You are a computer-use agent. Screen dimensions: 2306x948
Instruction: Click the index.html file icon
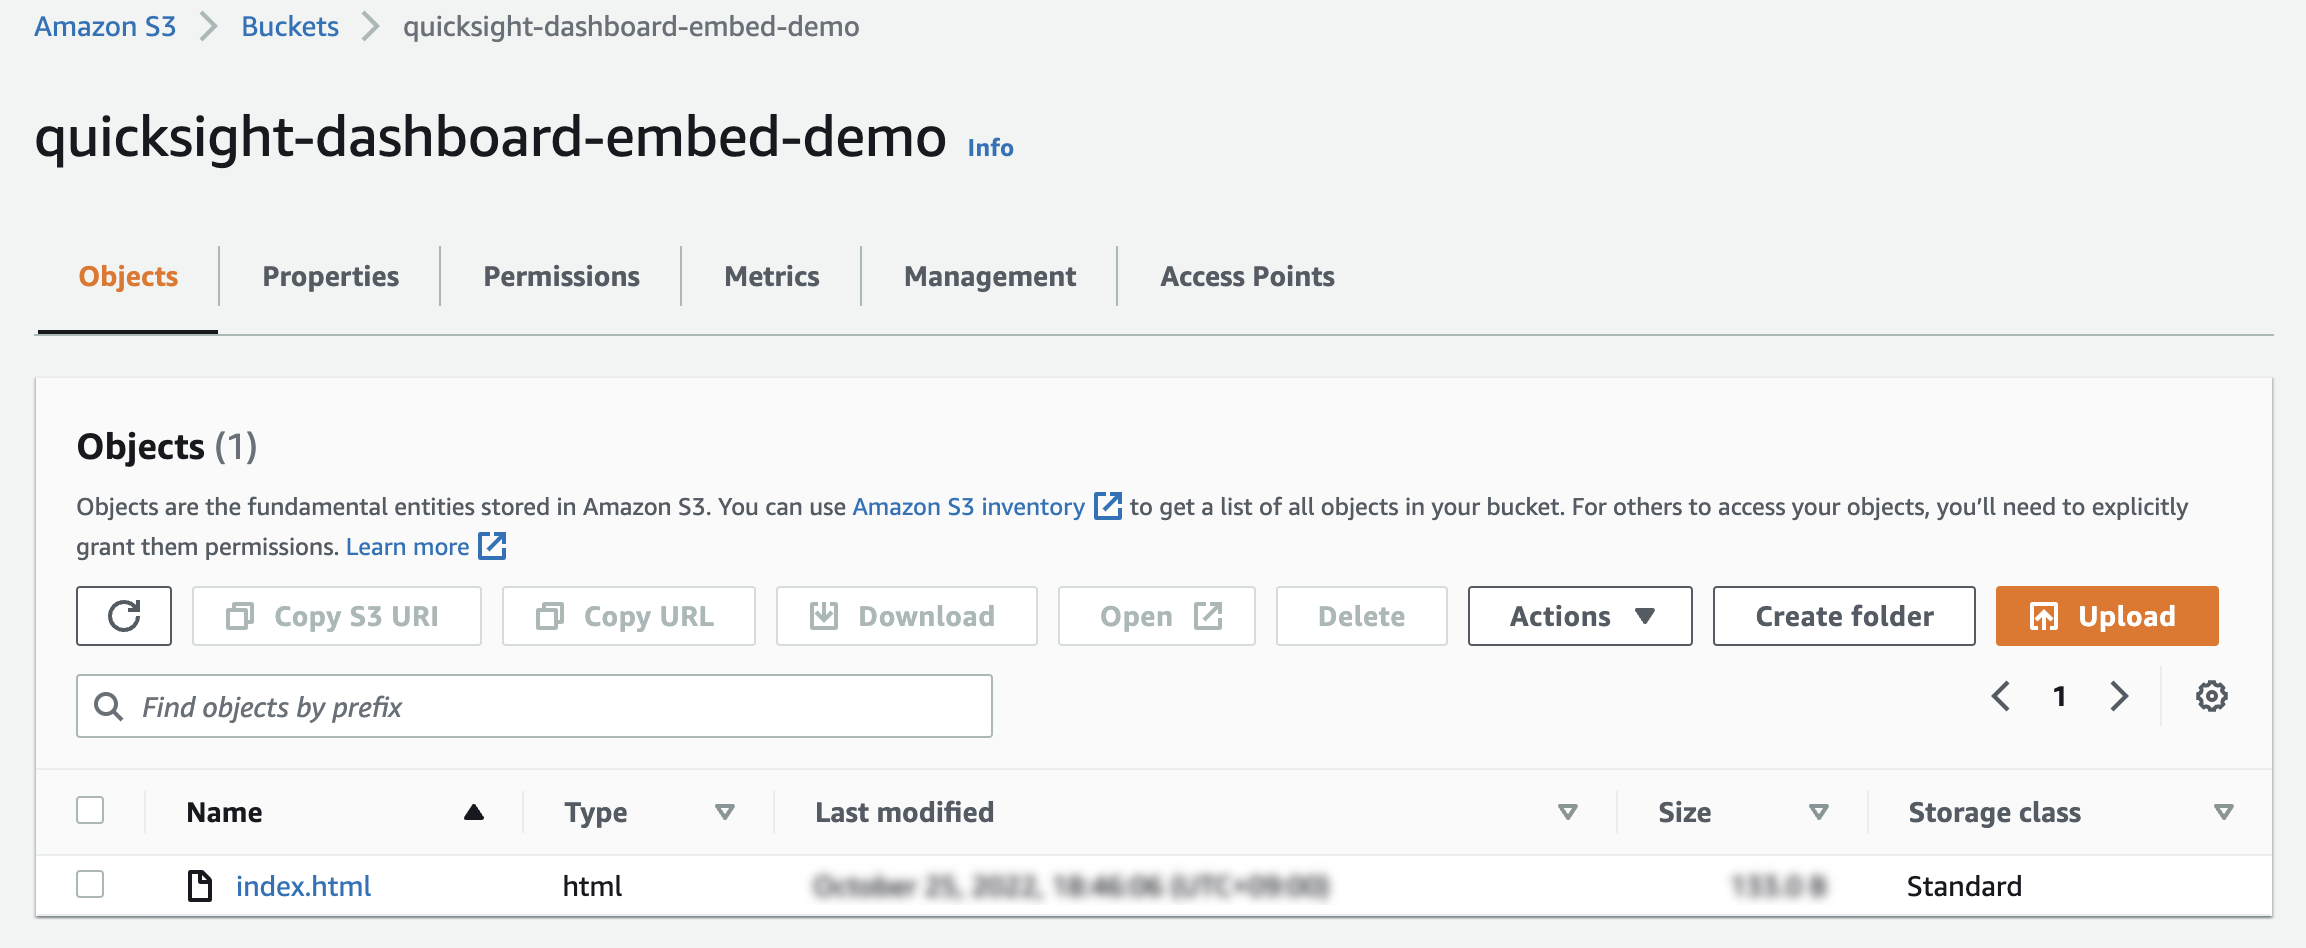(x=200, y=885)
